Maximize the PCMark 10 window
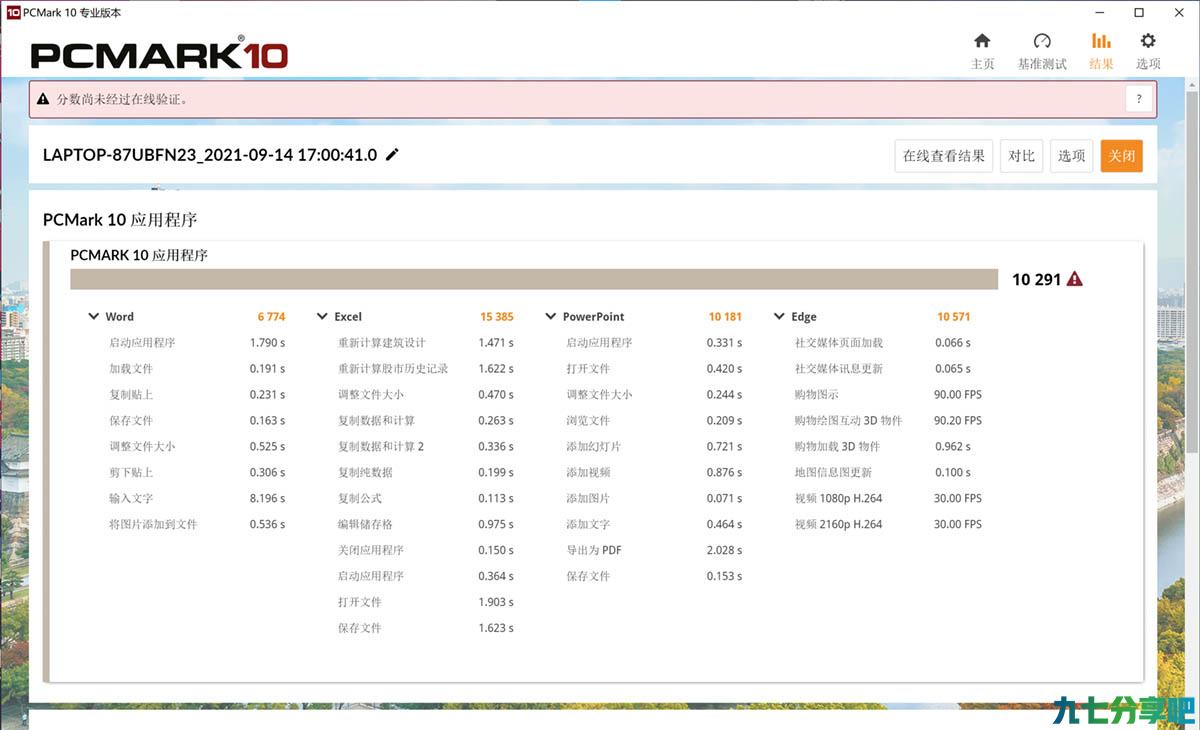 pyautogui.click(x=1139, y=13)
